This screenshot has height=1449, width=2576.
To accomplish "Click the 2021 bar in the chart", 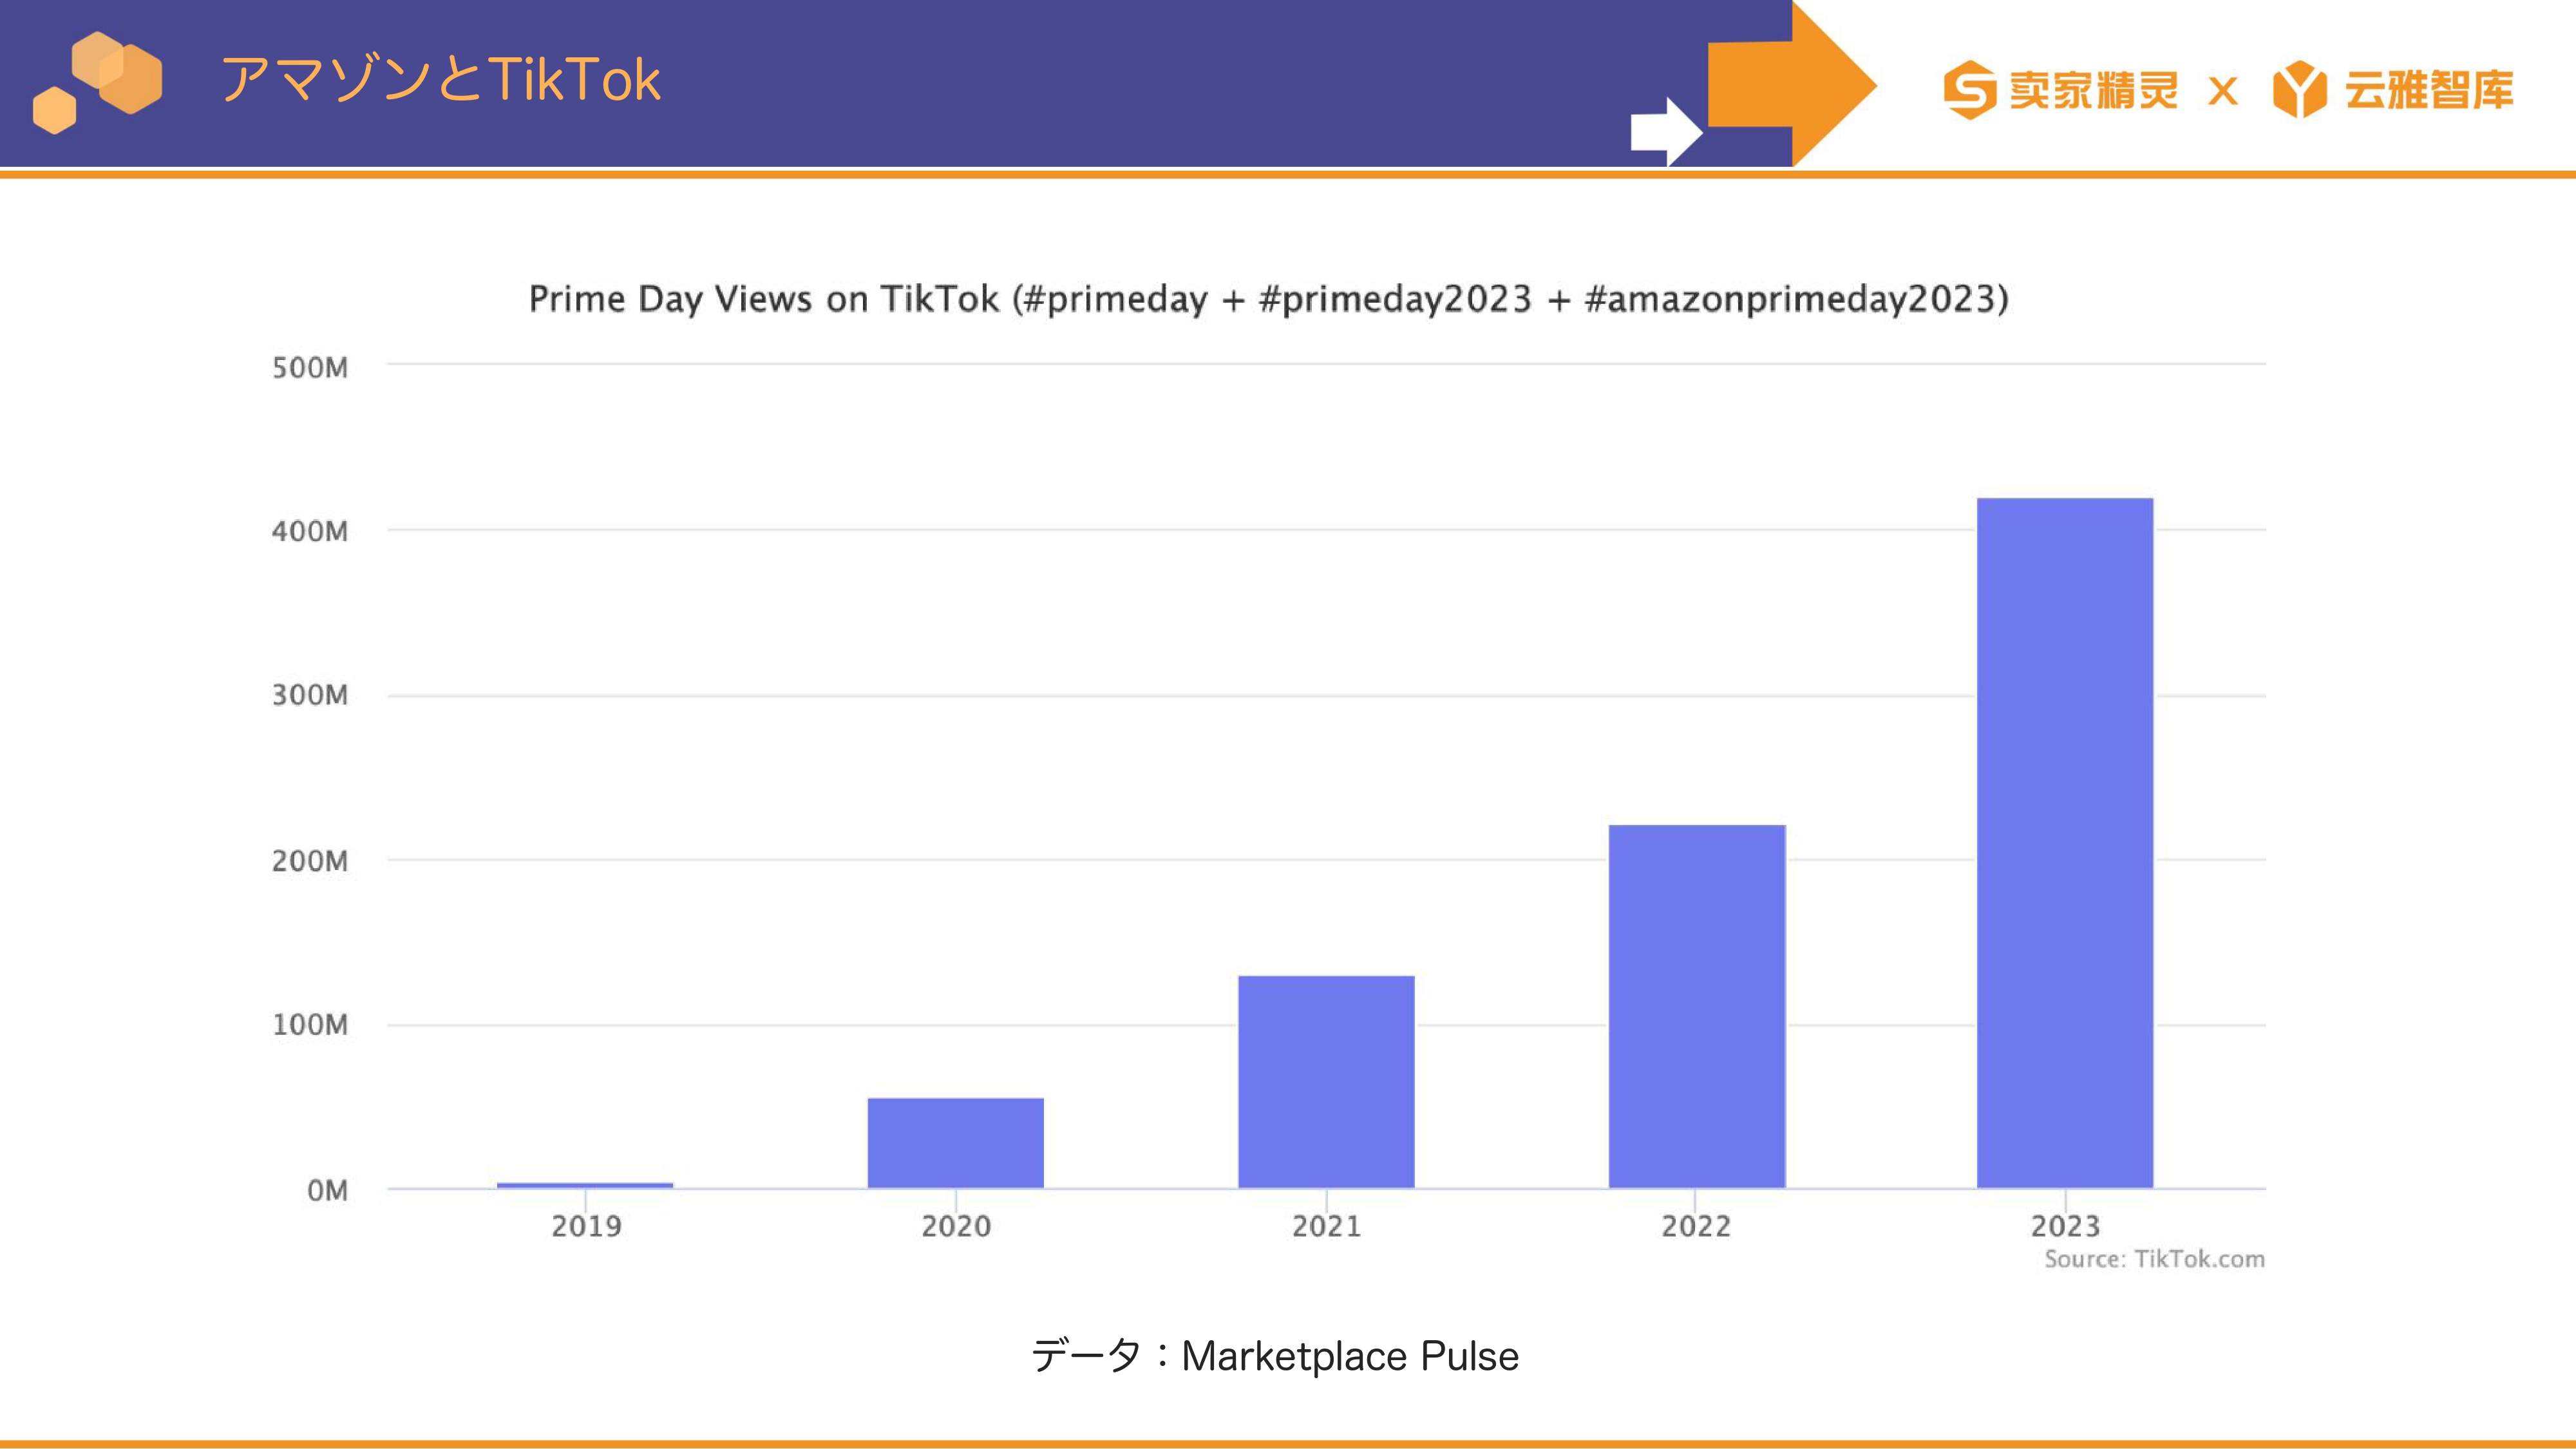I will (x=1326, y=1082).
